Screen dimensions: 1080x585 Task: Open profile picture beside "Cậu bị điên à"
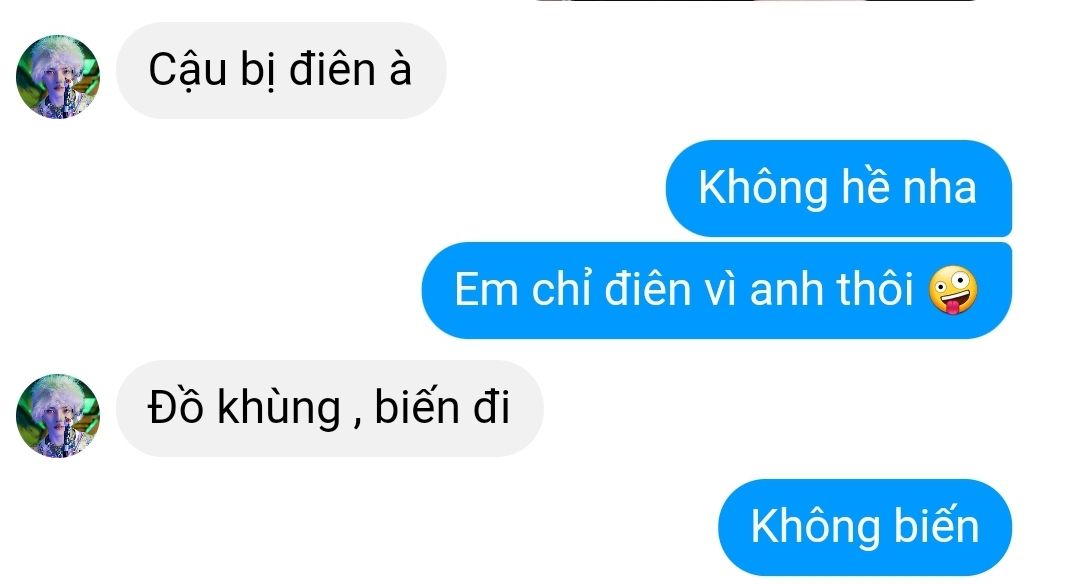pos(58,76)
